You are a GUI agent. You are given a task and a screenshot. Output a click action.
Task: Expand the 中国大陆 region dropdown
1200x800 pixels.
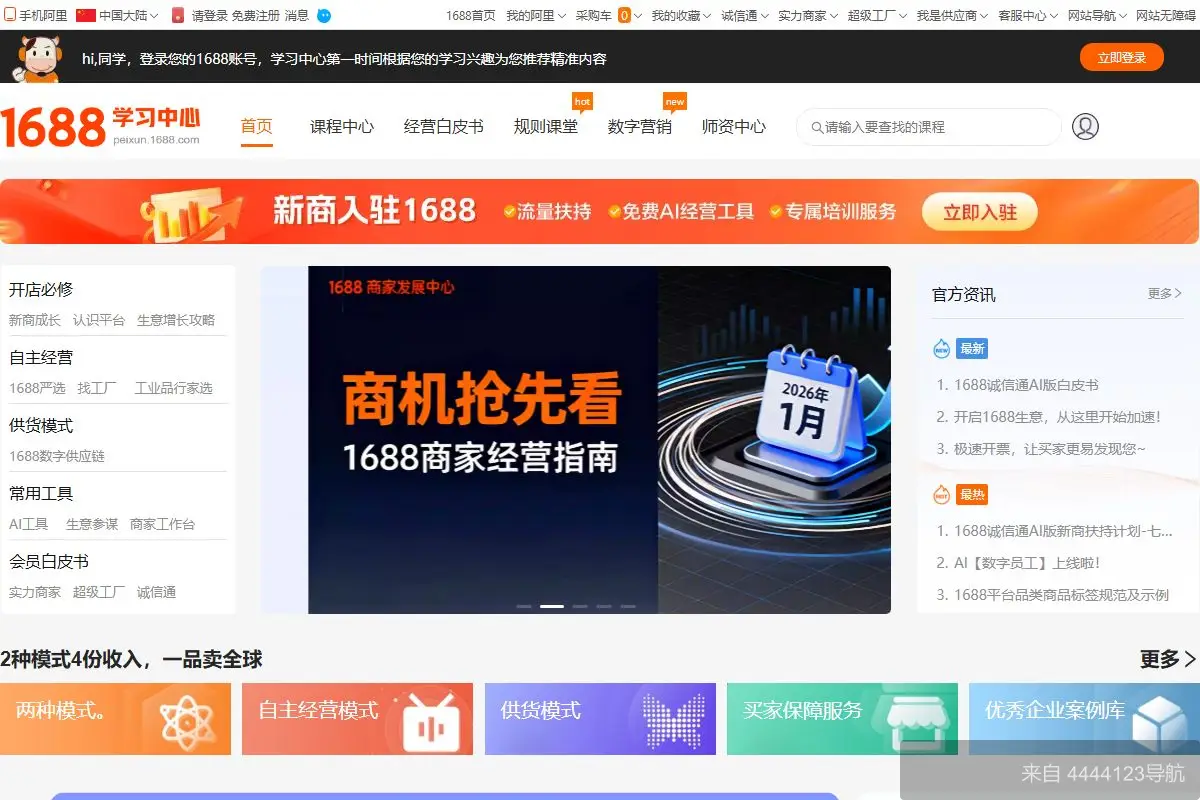(x=120, y=15)
